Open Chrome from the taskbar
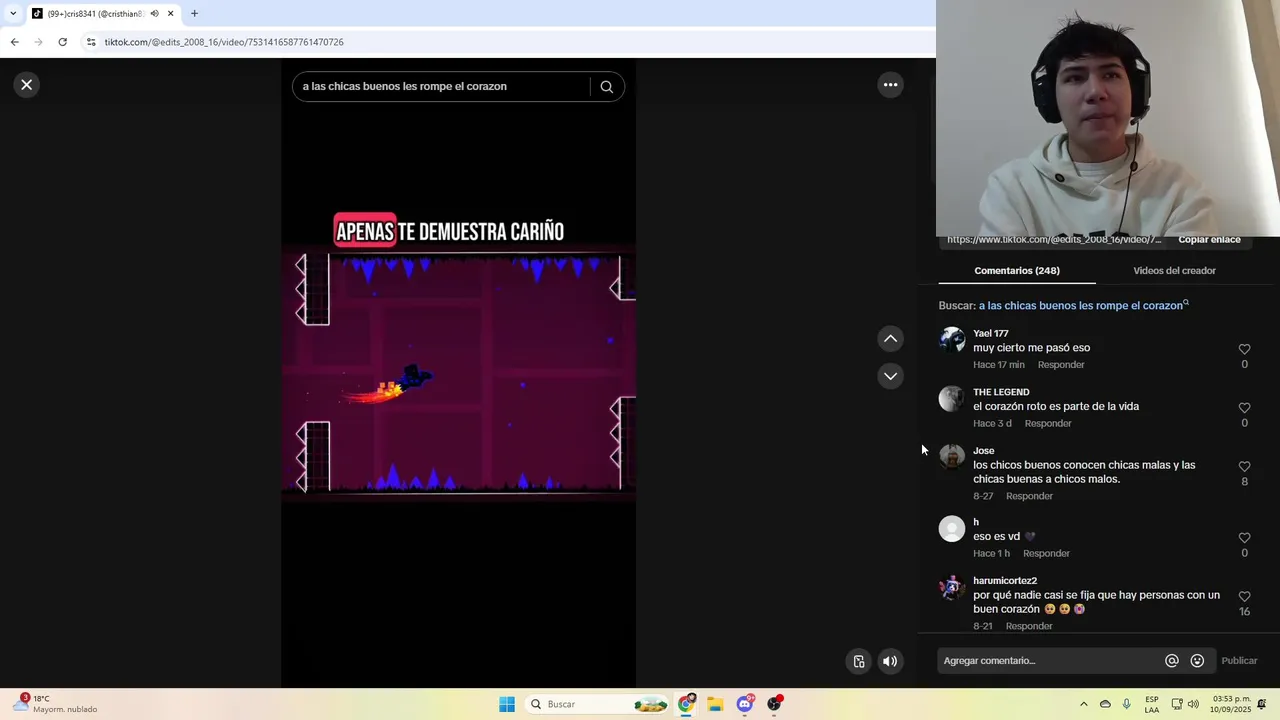Image resolution: width=1280 pixels, height=720 pixels. [x=686, y=704]
